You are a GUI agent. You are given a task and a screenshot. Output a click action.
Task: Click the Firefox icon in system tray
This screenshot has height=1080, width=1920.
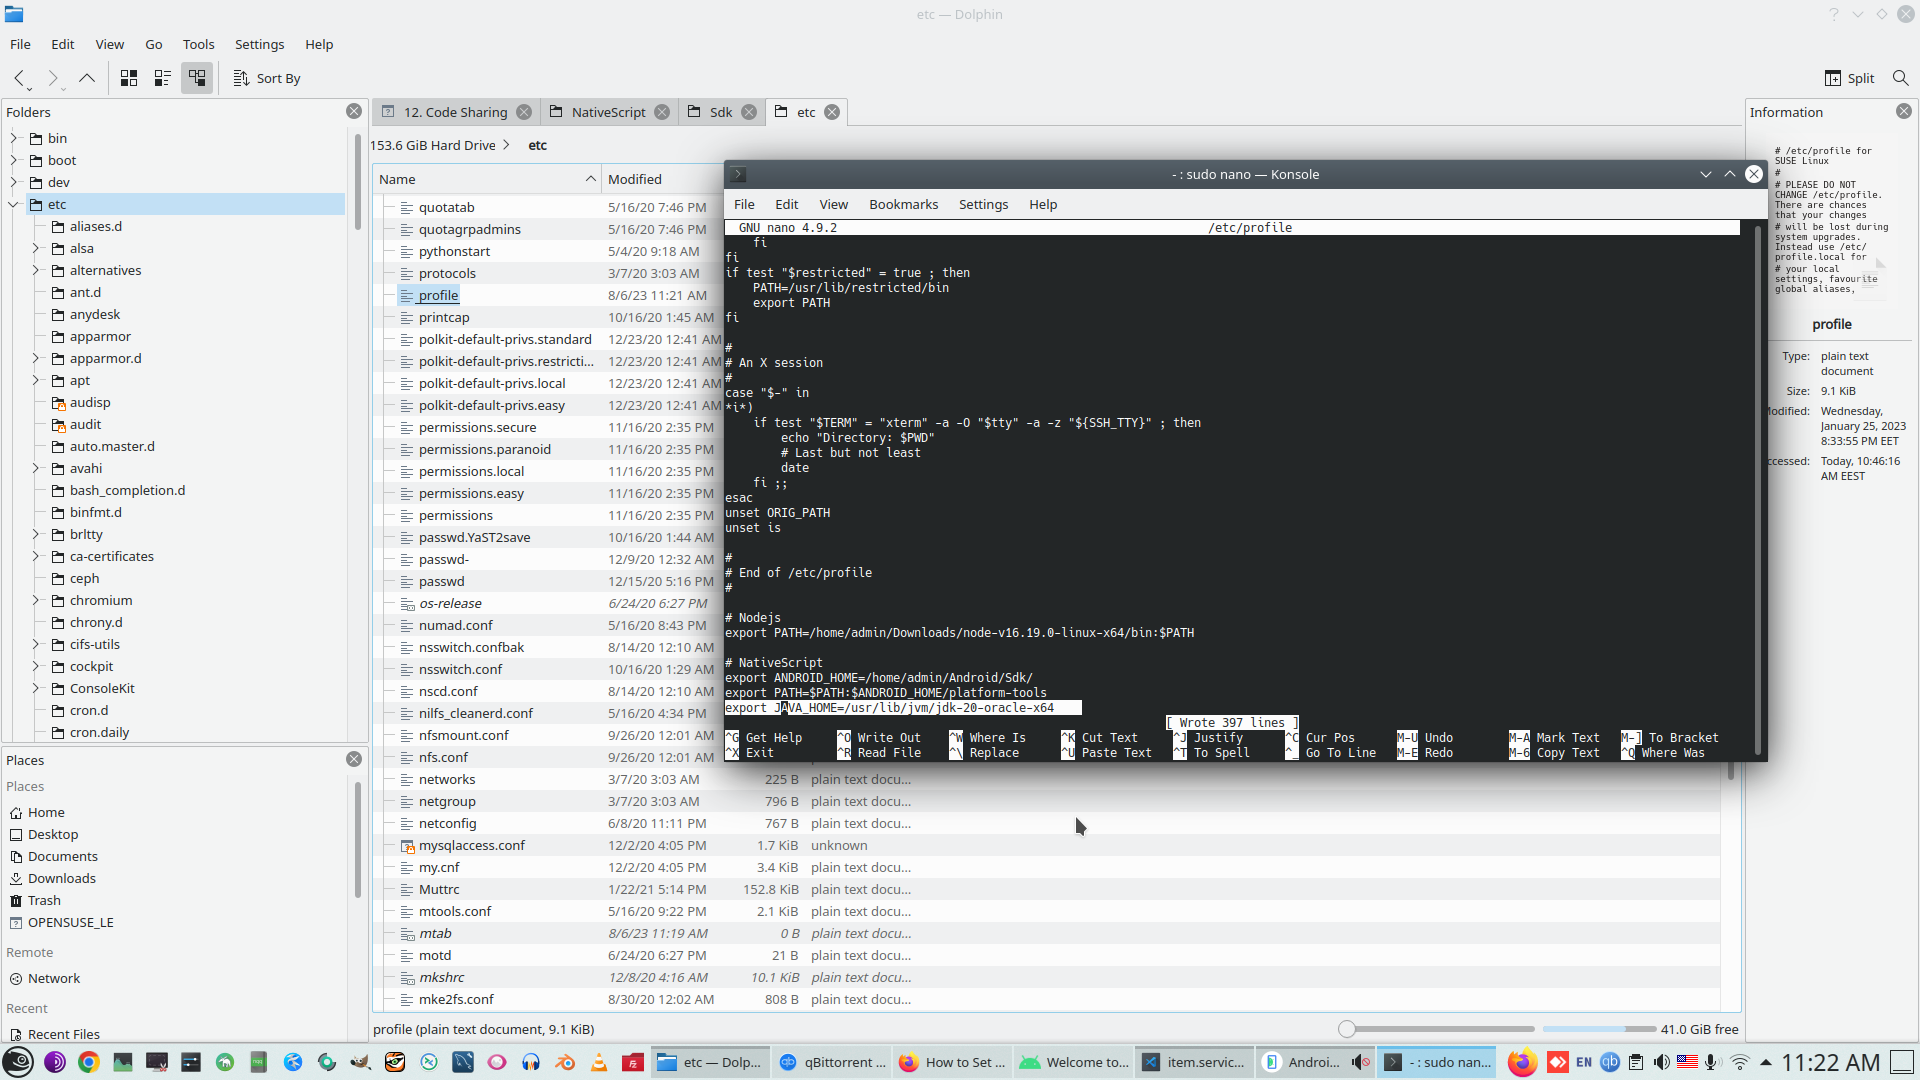click(1522, 1062)
